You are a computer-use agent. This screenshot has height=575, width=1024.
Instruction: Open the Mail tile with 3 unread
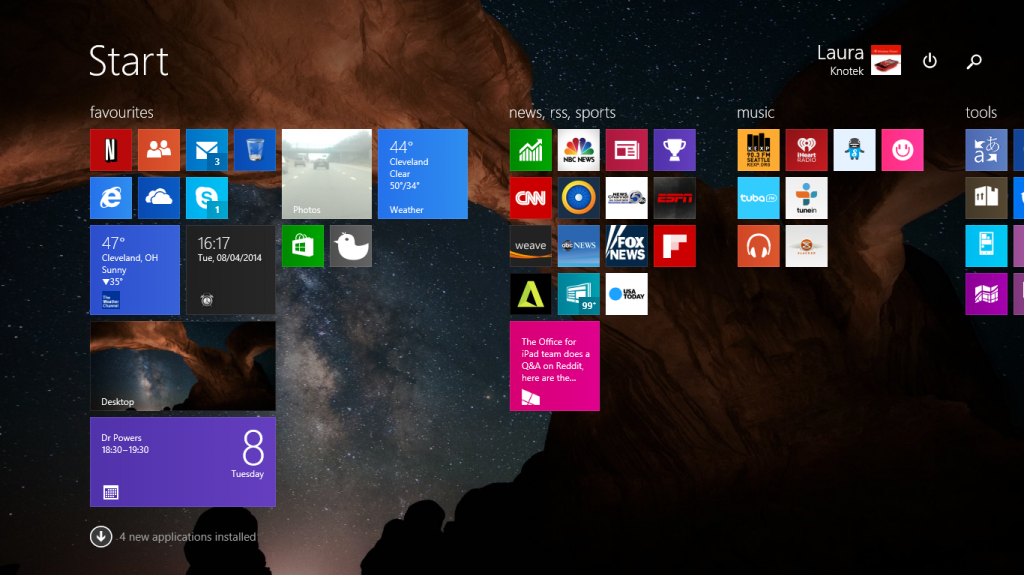click(206, 150)
